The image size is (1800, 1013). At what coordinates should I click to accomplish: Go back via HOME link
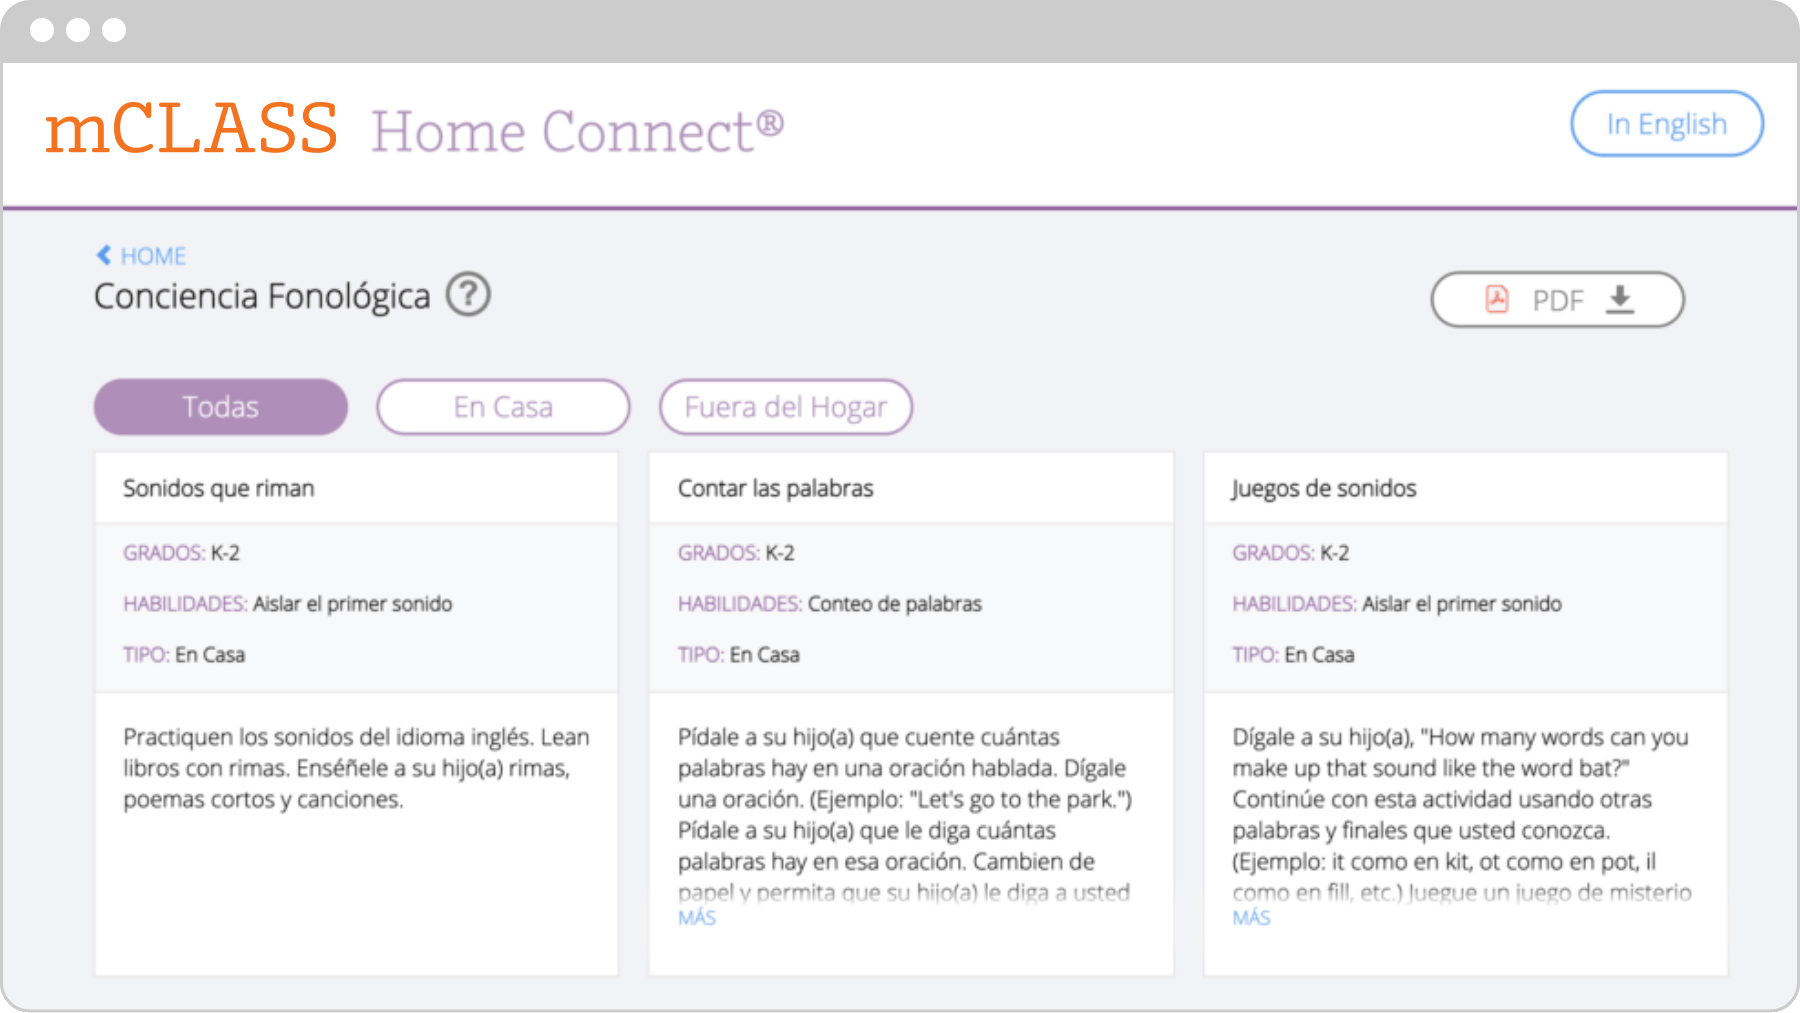point(153,256)
